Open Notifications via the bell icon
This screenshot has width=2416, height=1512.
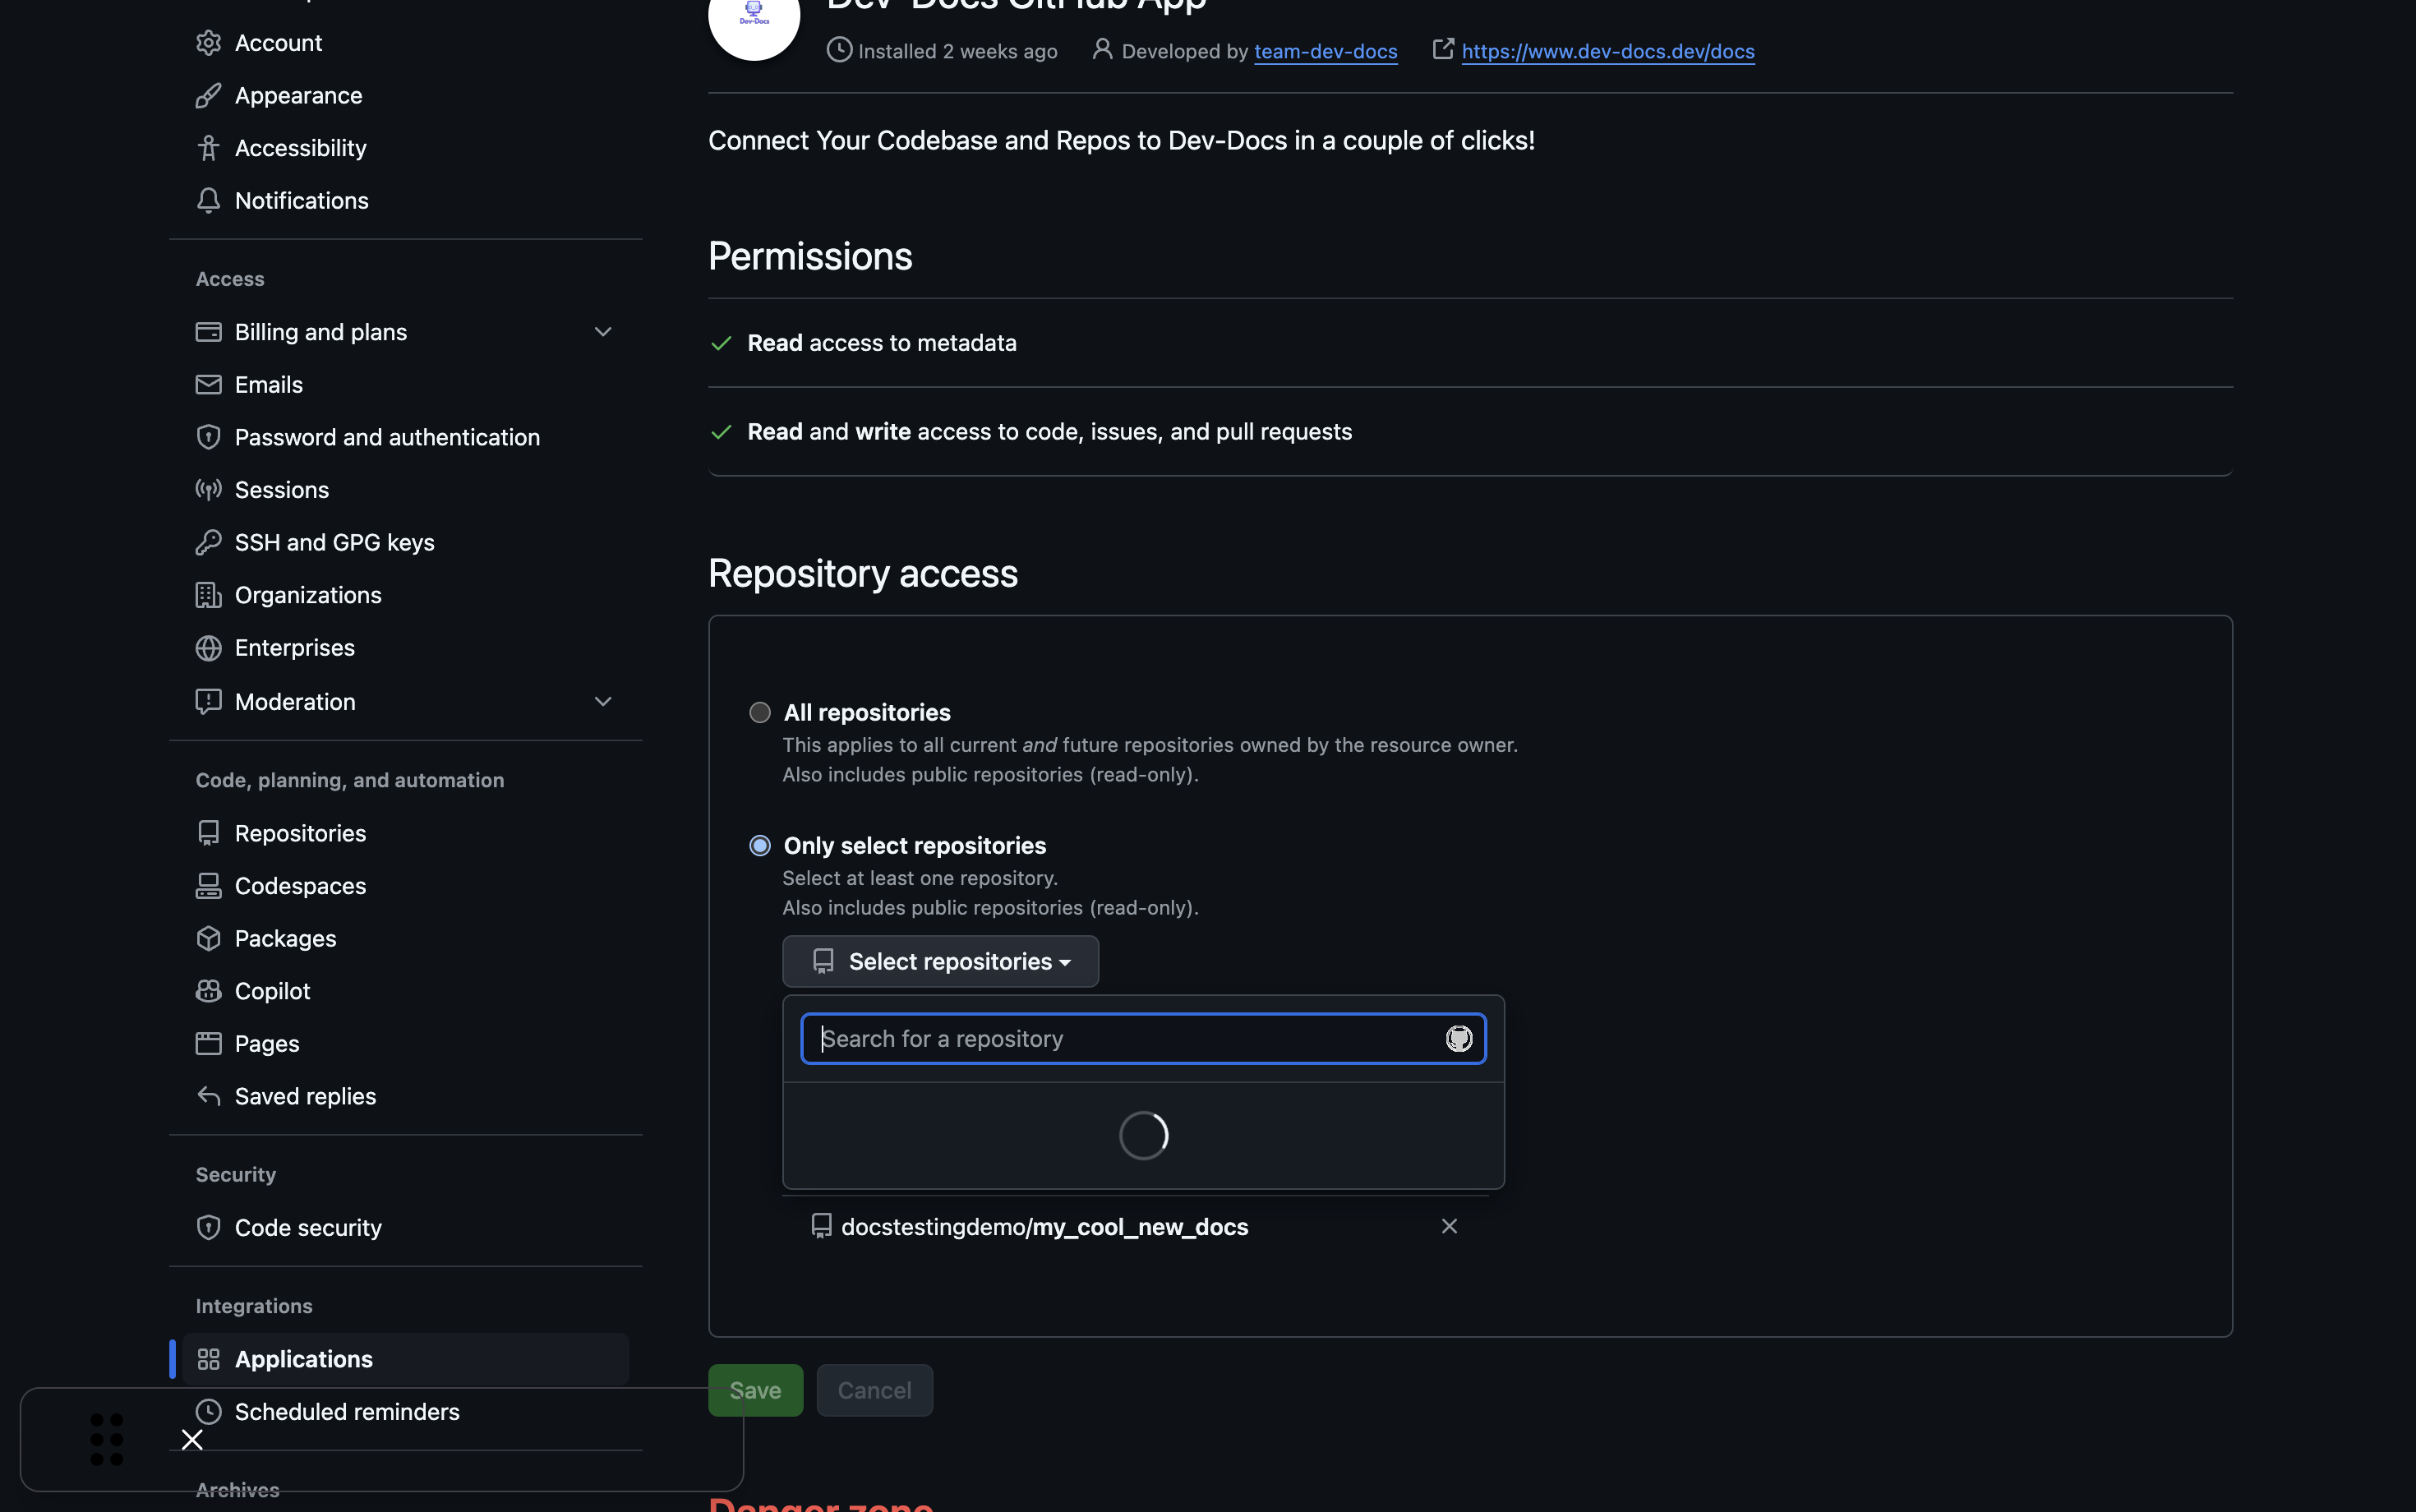208,200
